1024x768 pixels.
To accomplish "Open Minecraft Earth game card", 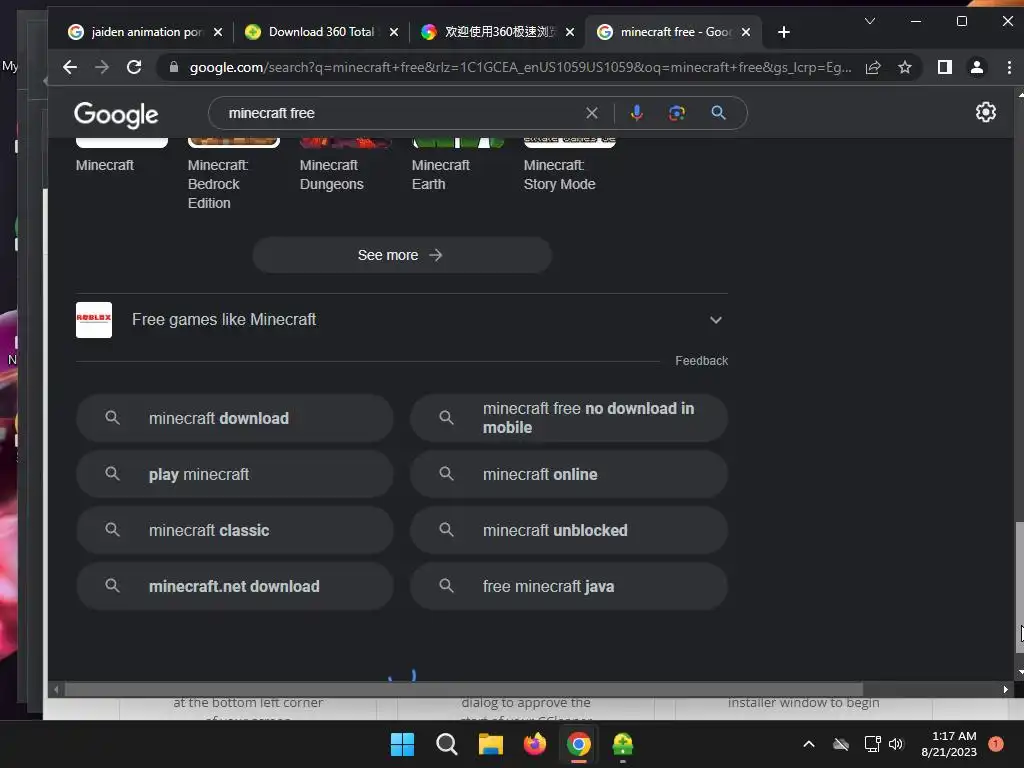I will point(457,165).
